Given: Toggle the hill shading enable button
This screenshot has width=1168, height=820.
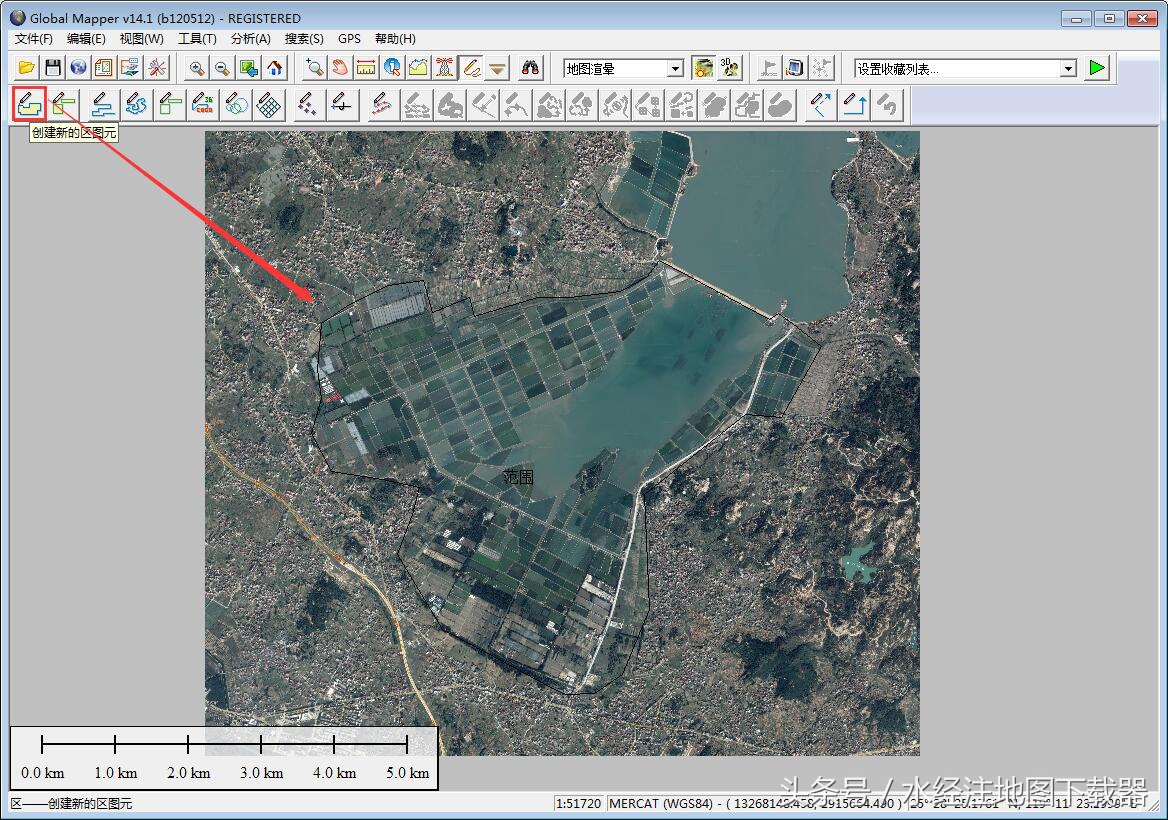Looking at the screenshot, I should coord(704,68).
